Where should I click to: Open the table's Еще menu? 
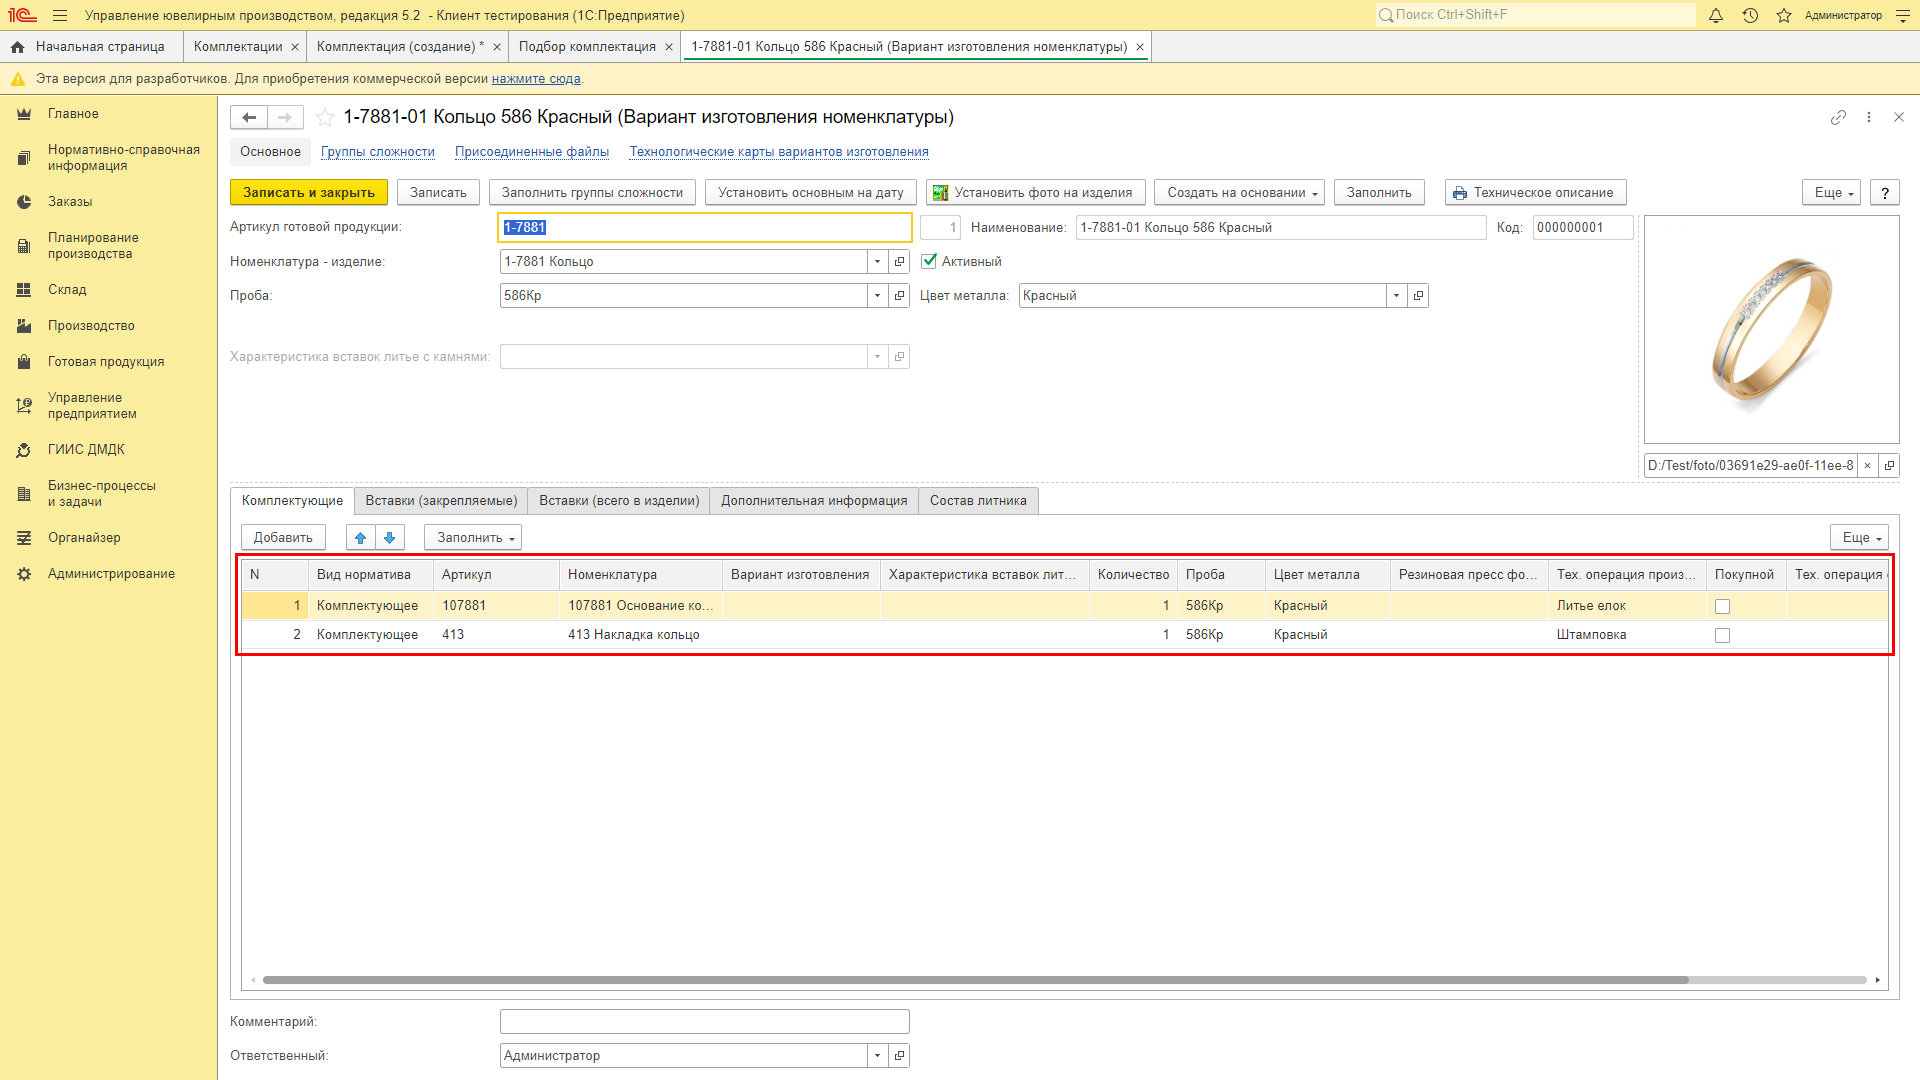1859,538
